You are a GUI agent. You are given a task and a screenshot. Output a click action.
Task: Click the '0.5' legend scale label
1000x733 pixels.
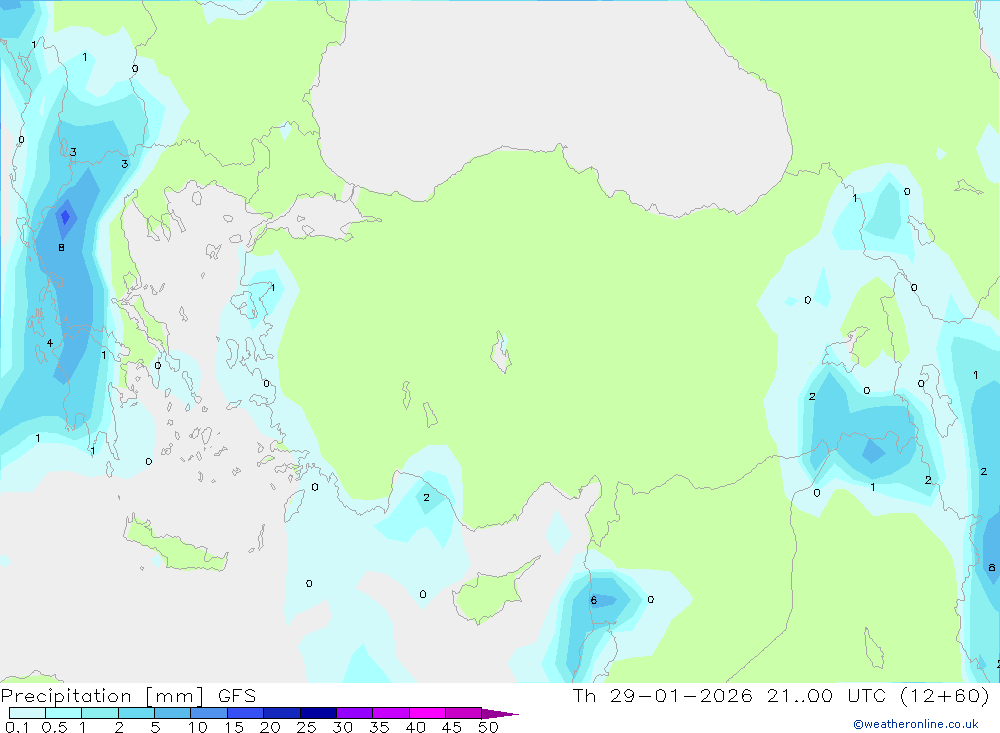coord(54,727)
